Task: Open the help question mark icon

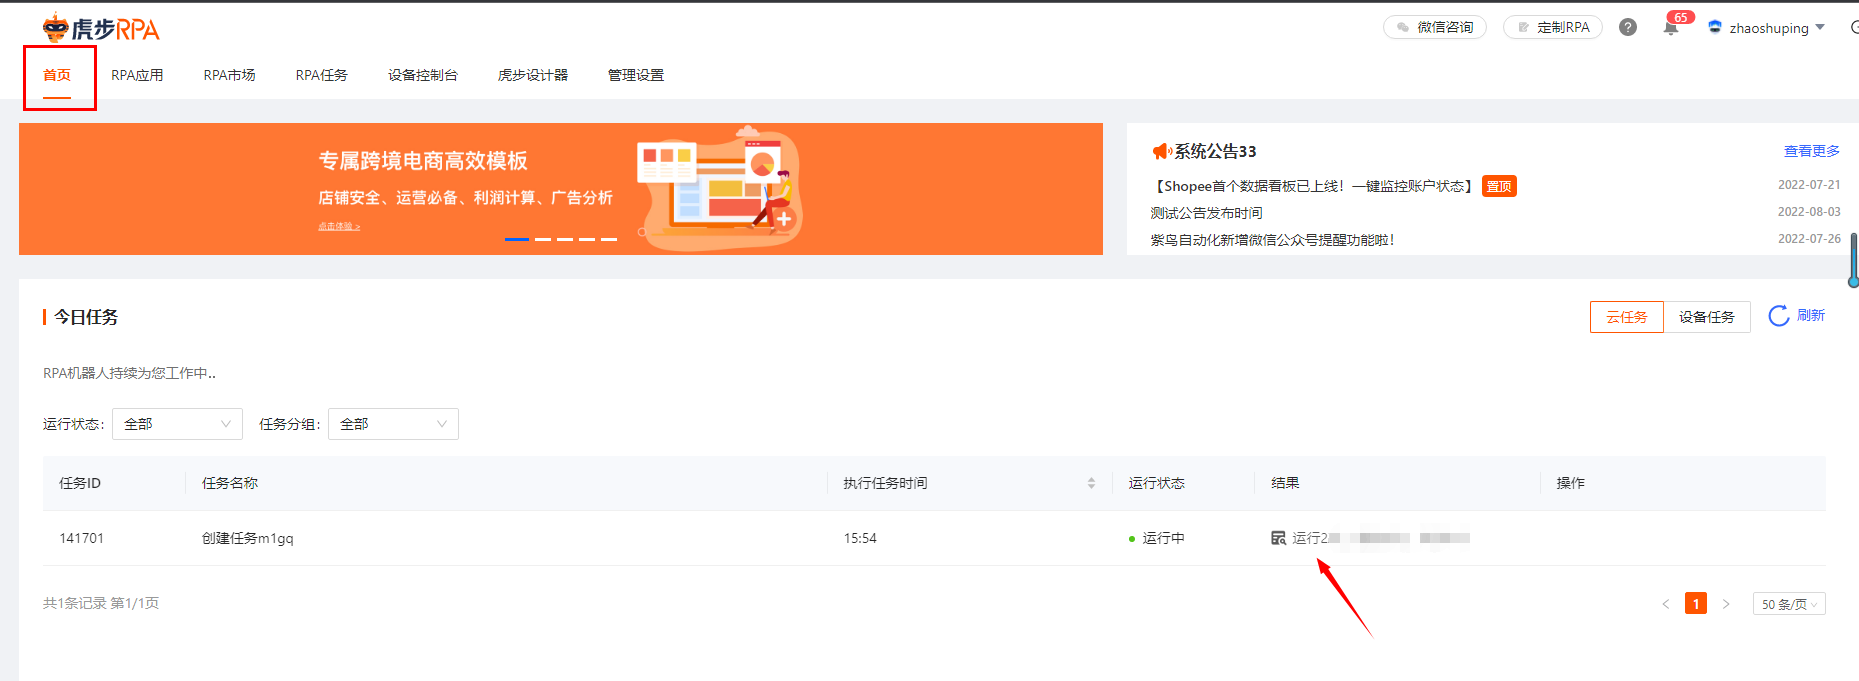Action: [1628, 27]
